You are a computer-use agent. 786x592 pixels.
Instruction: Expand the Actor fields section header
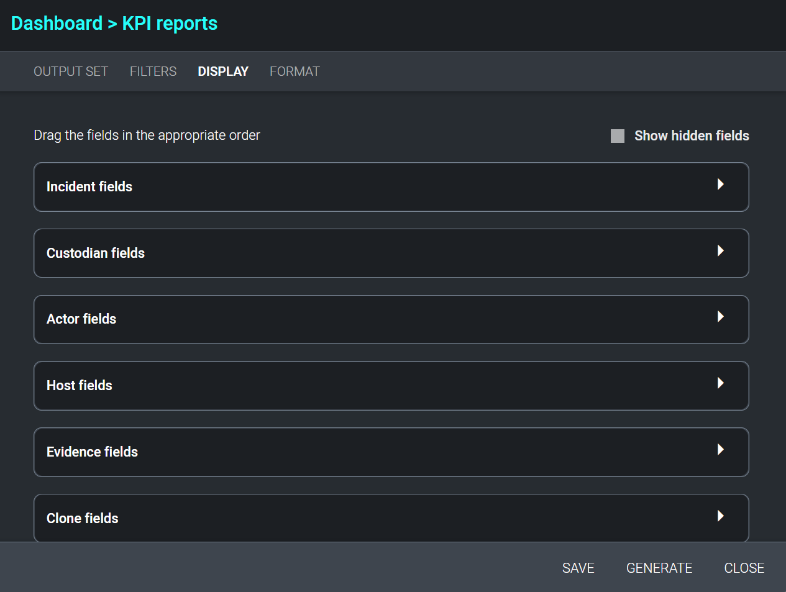pyautogui.click(x=82, y=319)
